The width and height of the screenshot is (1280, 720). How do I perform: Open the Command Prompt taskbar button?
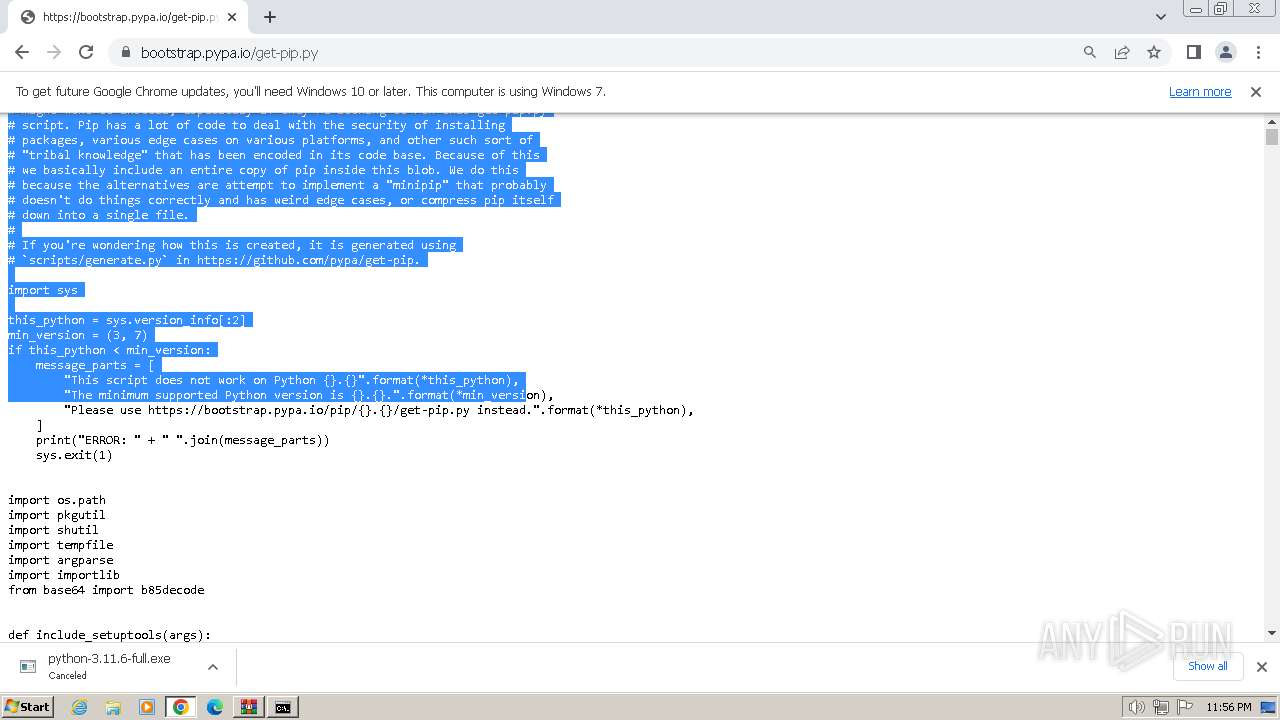click(x=283, y=707)
